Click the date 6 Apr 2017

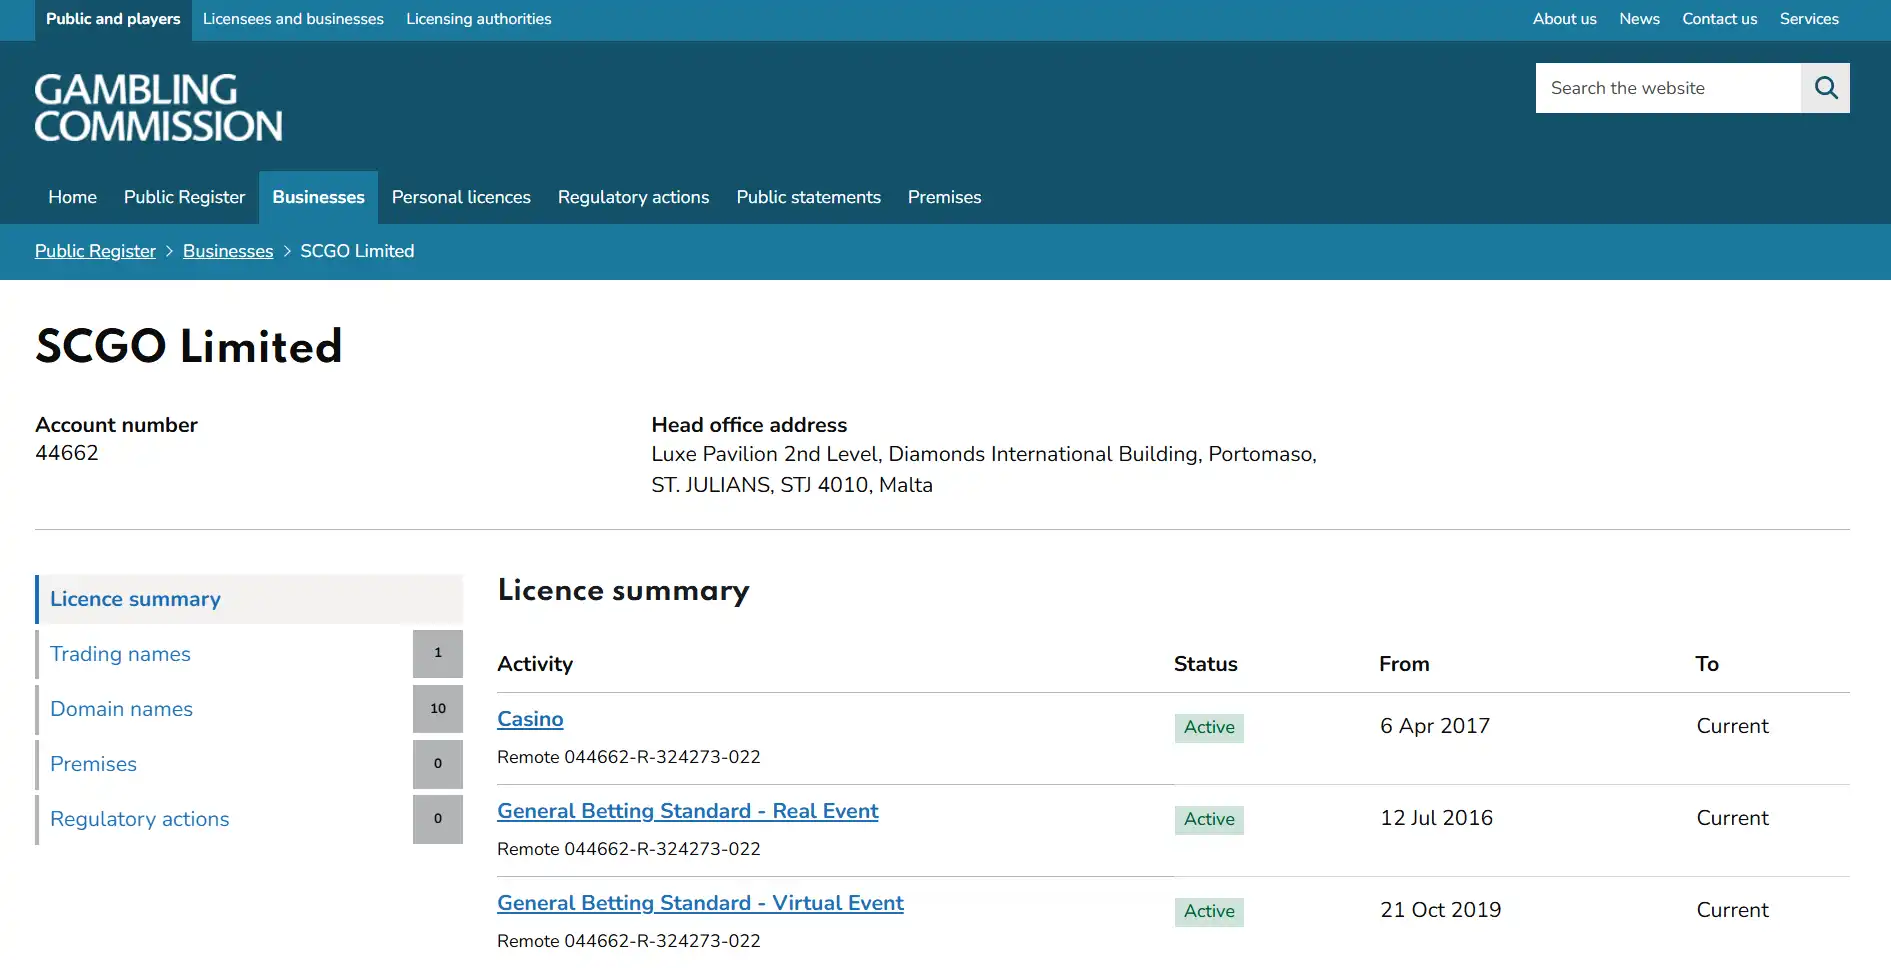point(1435,726)
